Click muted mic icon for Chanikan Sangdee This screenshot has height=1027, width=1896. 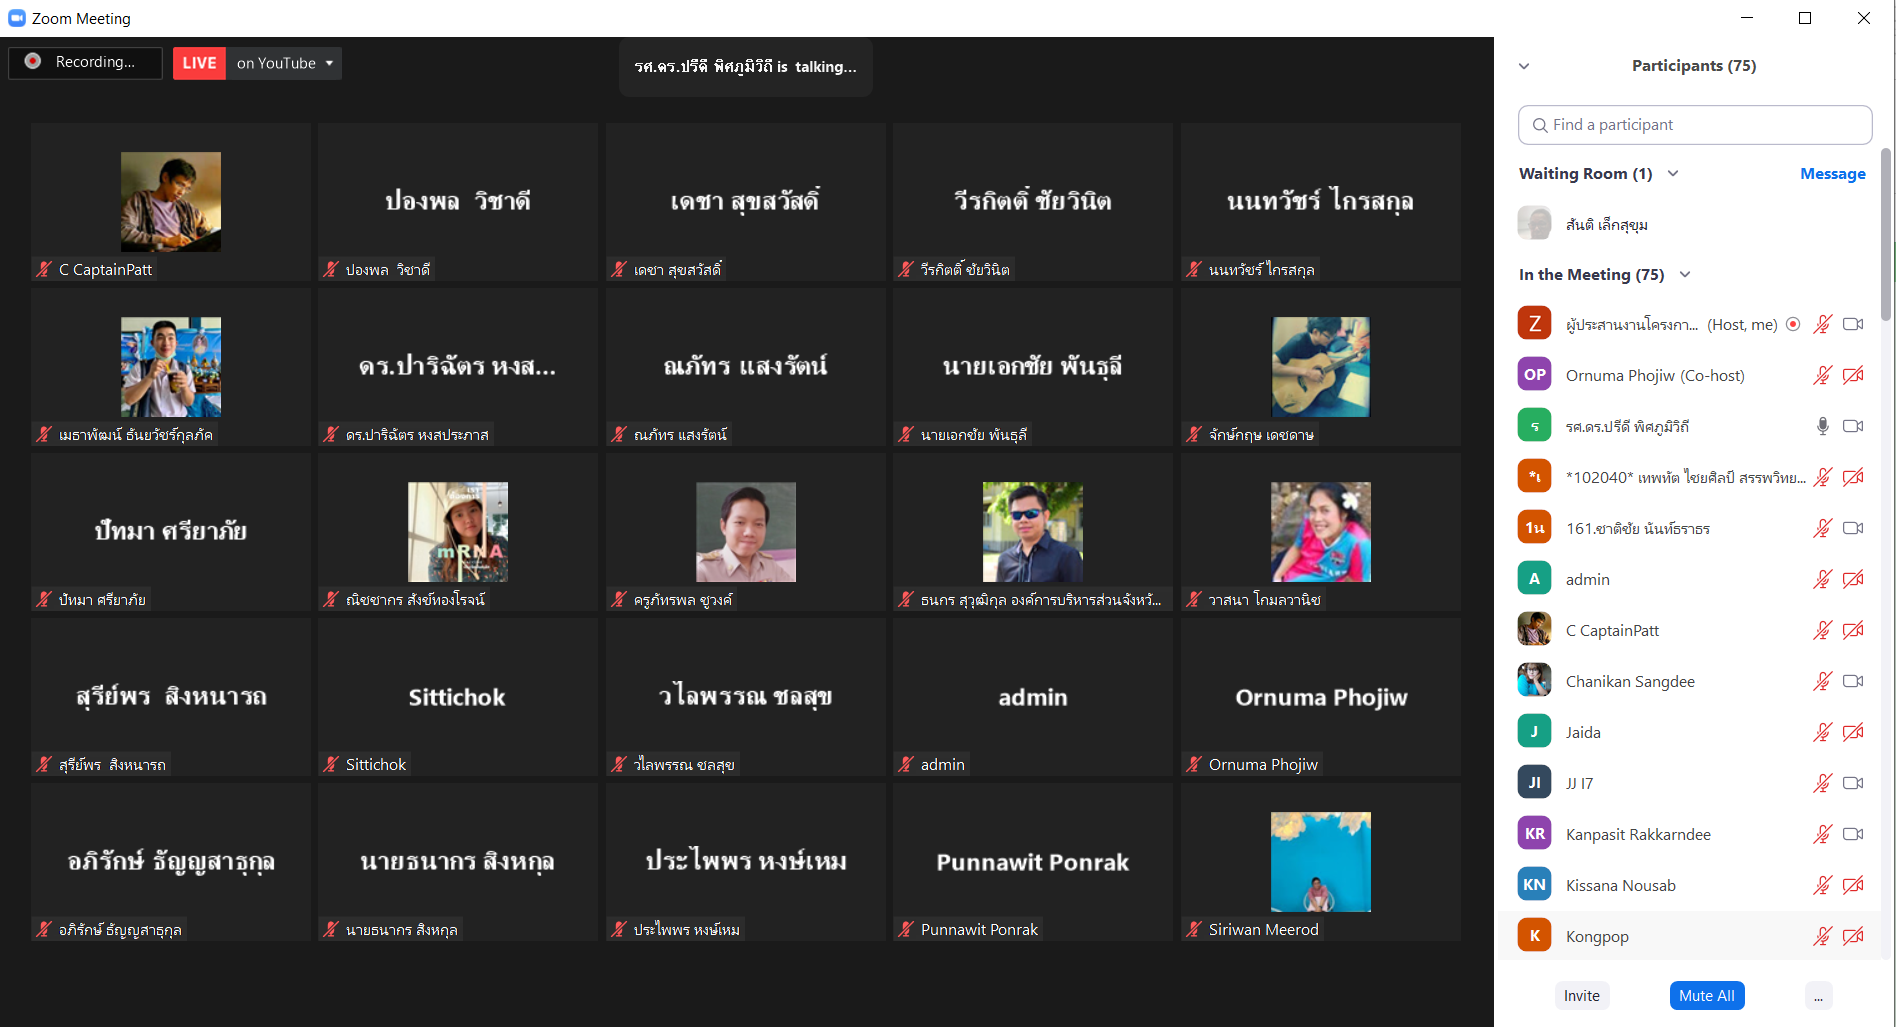point(1823,681)
